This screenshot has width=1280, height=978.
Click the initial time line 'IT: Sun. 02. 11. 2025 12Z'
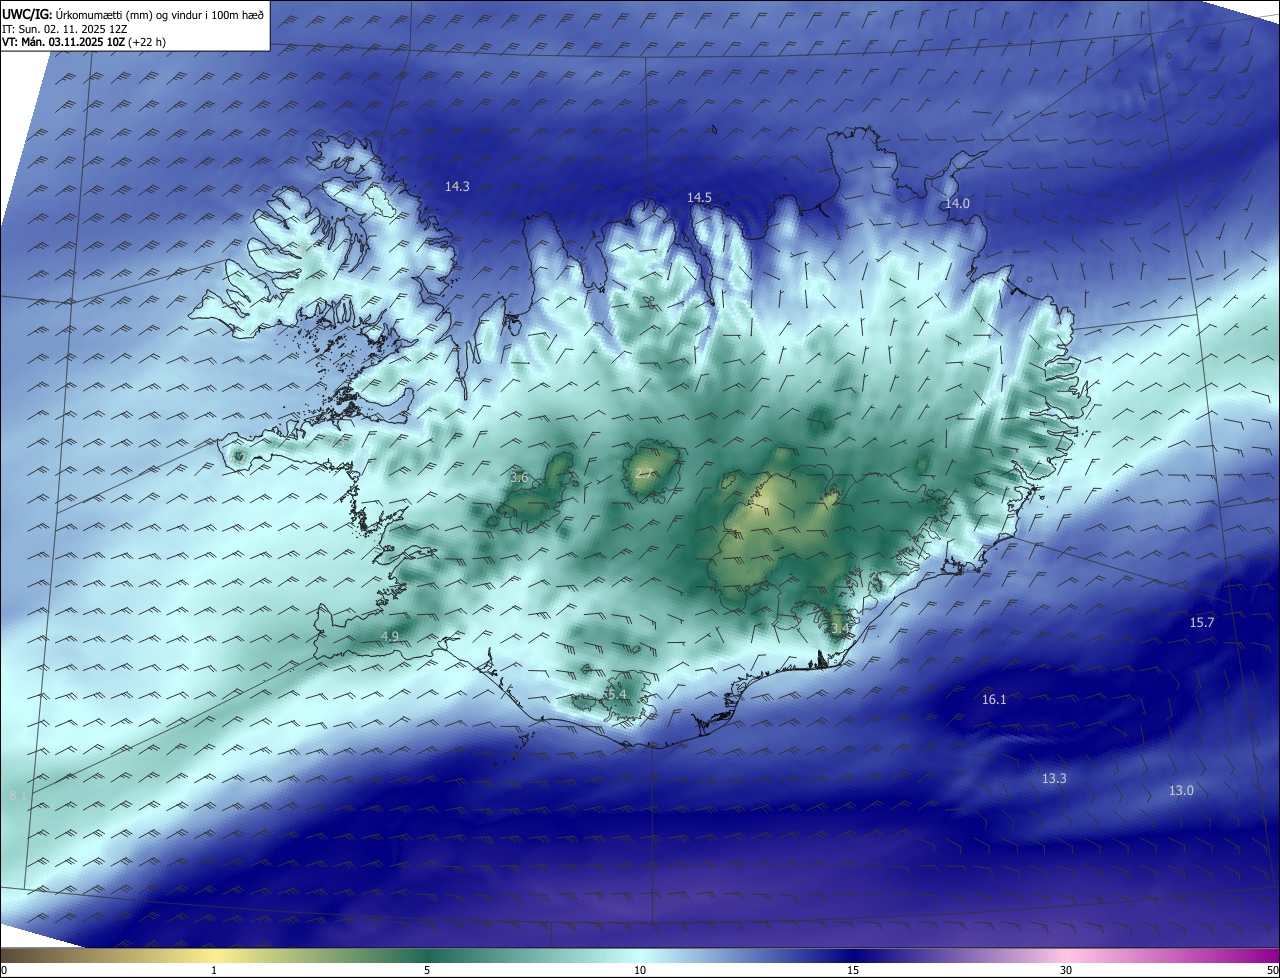[64, 29]
